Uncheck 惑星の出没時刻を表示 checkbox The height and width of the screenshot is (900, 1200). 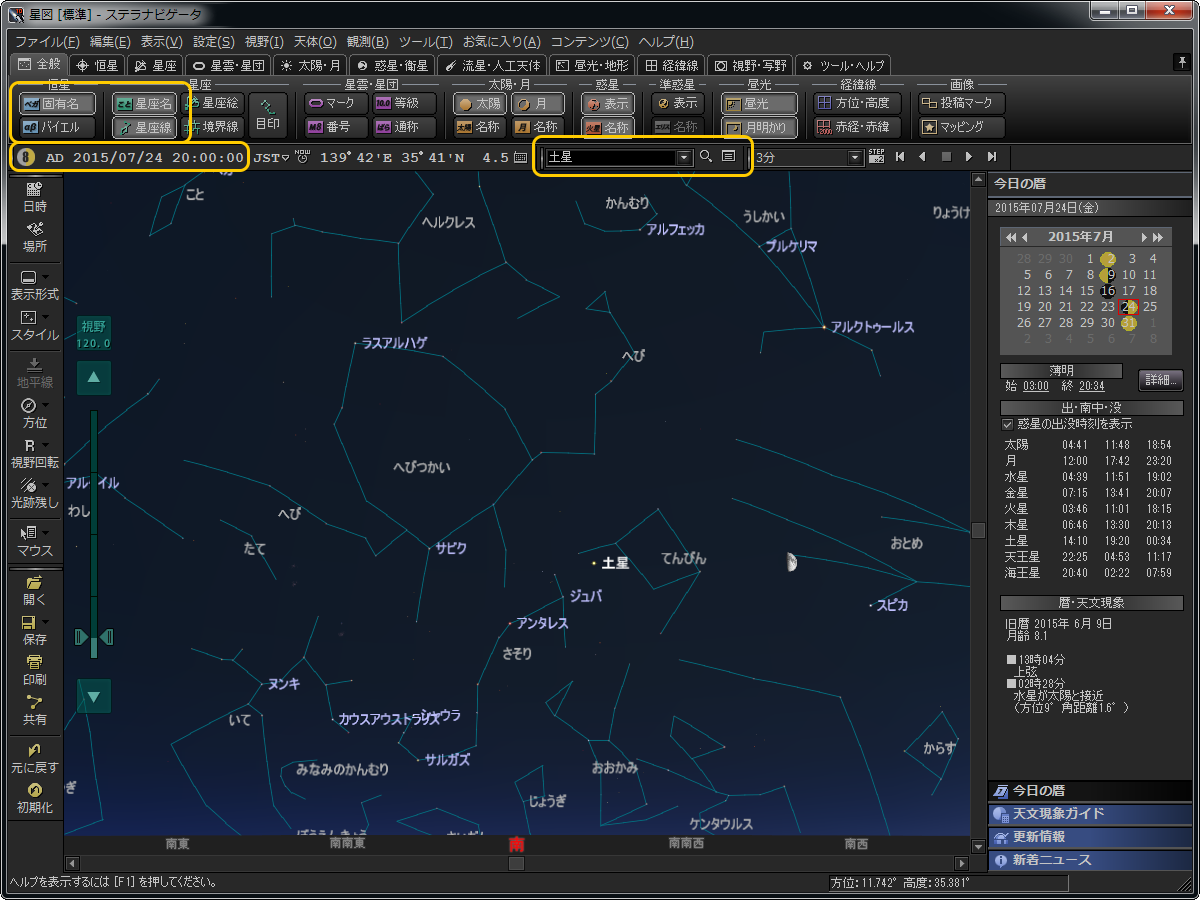1008,424
